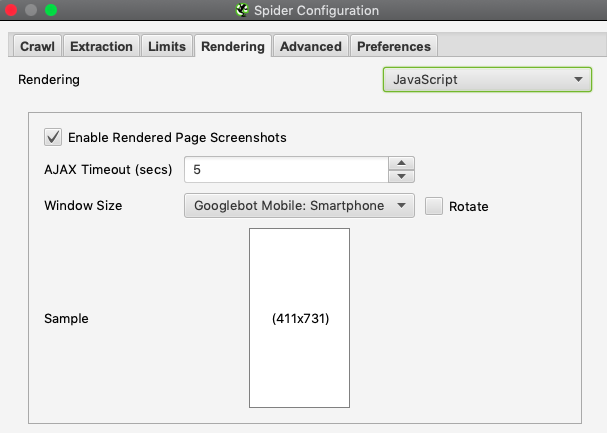Viewport: 607px width, 433px height.
Task: Click the Screaming Frog spider icon in title bar
Action: click(242, 10)
